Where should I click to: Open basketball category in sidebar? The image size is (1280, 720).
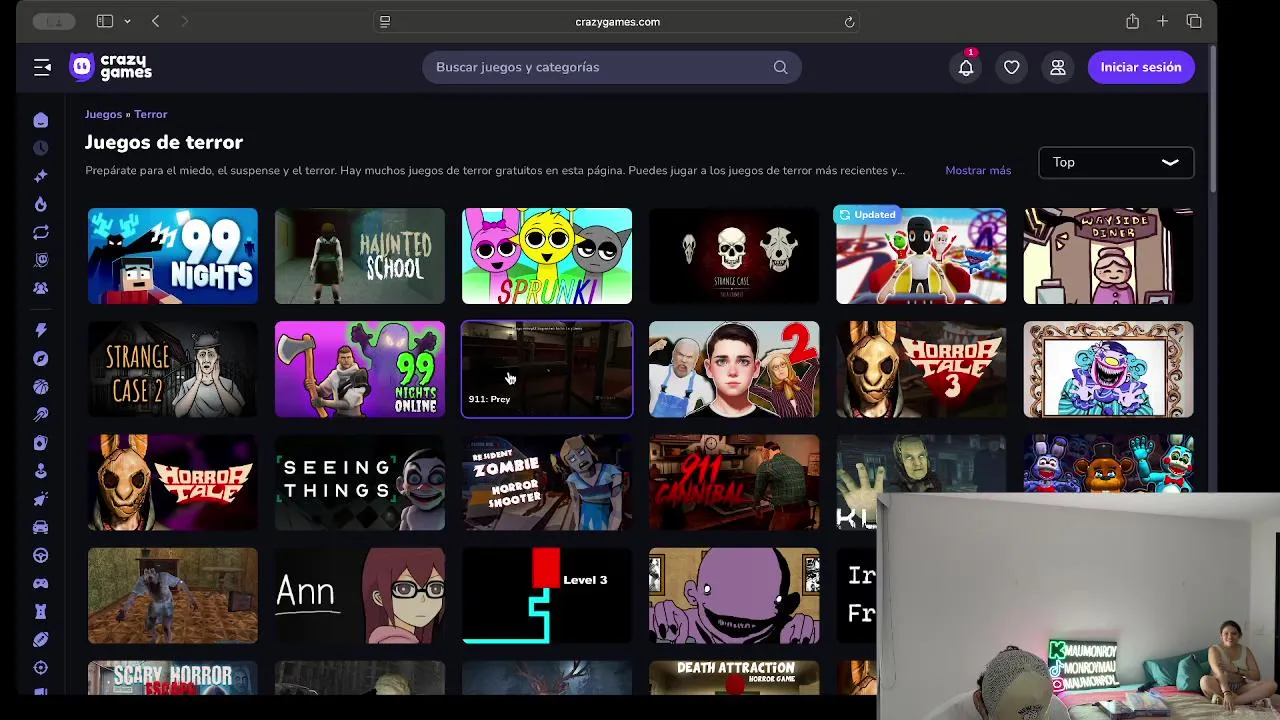(41, 386)
